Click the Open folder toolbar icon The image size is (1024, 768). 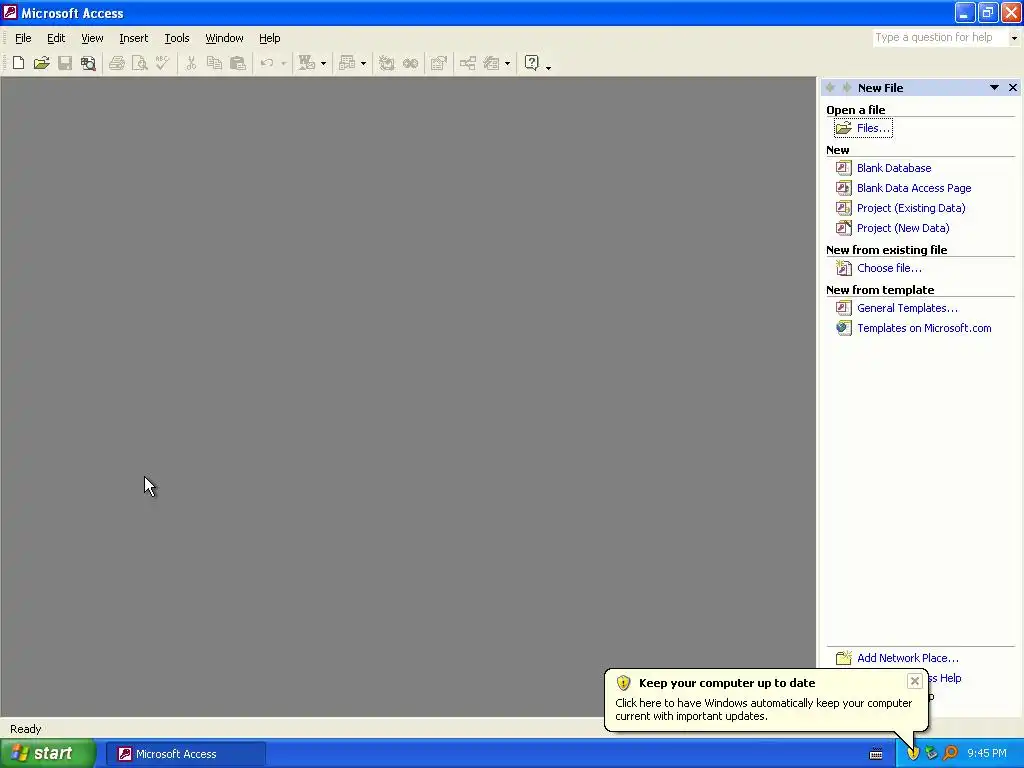[42, 63]
